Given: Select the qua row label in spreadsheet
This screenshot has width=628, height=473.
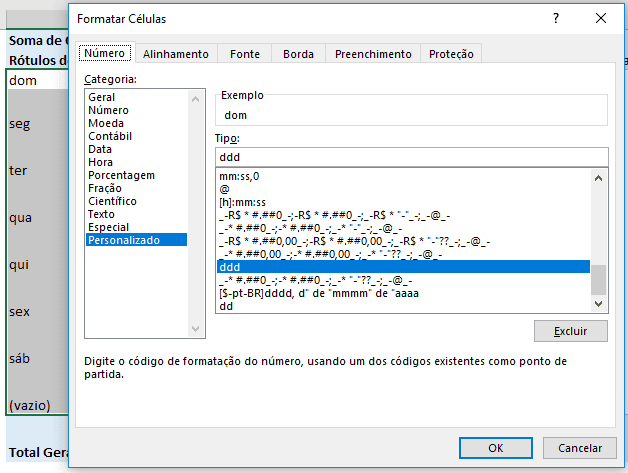Looking at the screenshot, I should coord(20,218).
